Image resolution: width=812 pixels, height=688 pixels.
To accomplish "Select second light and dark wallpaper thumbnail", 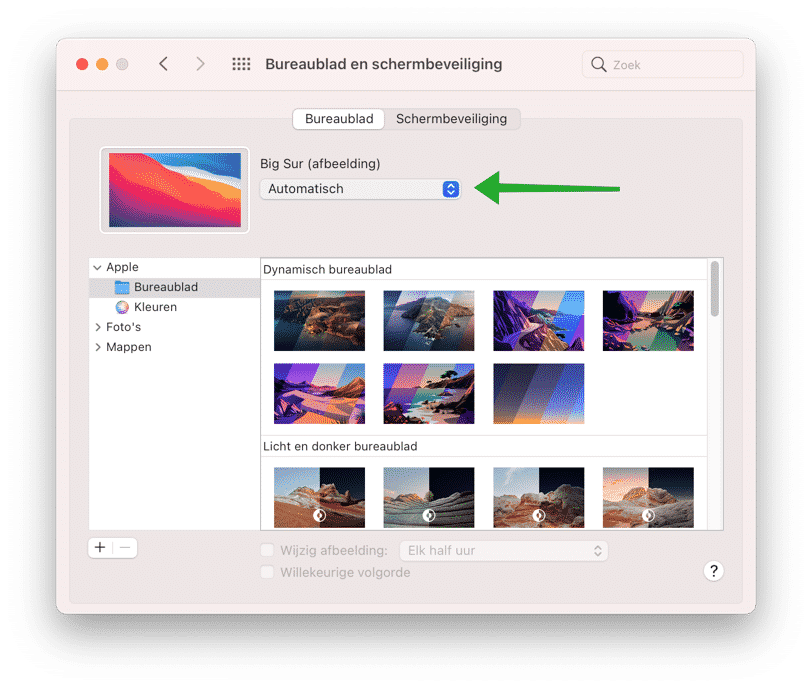I will (x=429, y=498).
